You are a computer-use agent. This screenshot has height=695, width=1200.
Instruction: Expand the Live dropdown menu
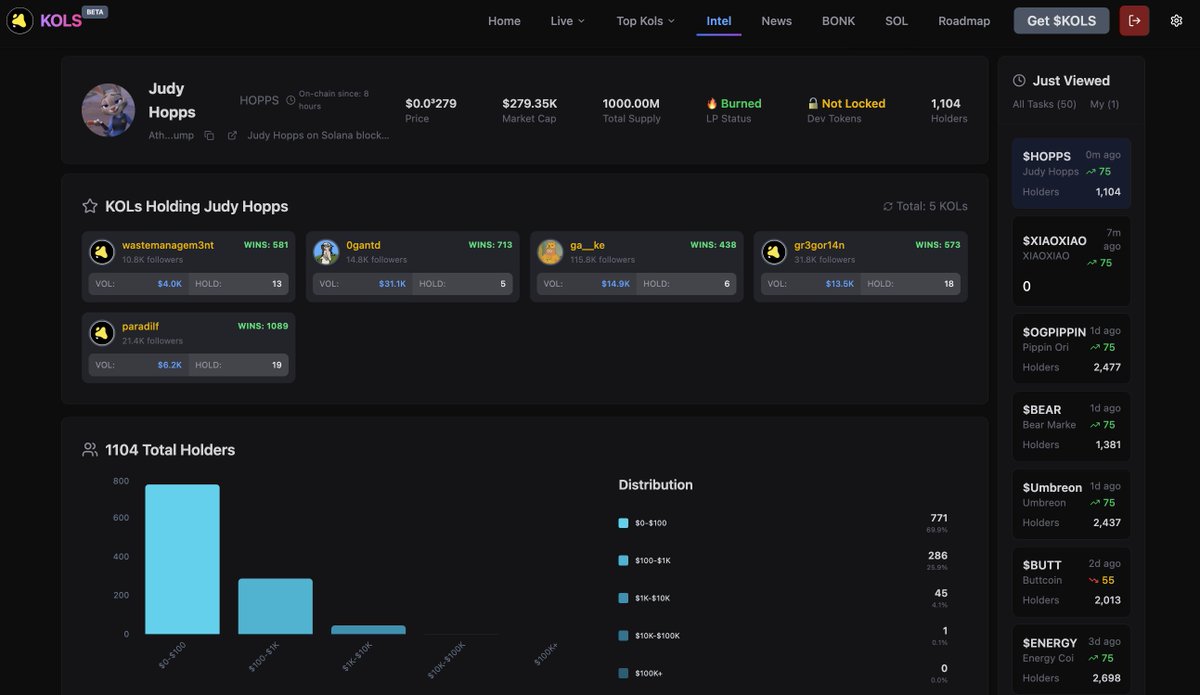(568, 21)
